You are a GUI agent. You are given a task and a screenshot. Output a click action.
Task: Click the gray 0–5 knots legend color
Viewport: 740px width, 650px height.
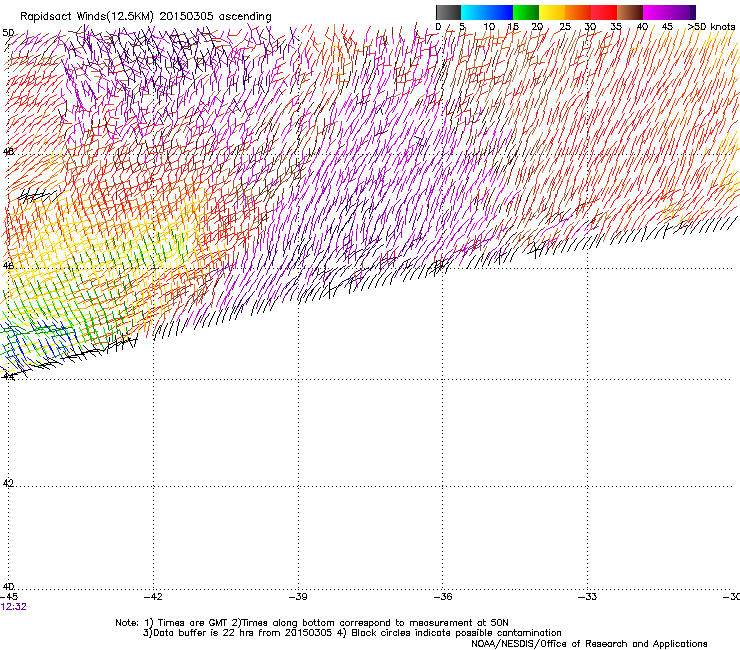pyautogui.click(x=448, y=12)
